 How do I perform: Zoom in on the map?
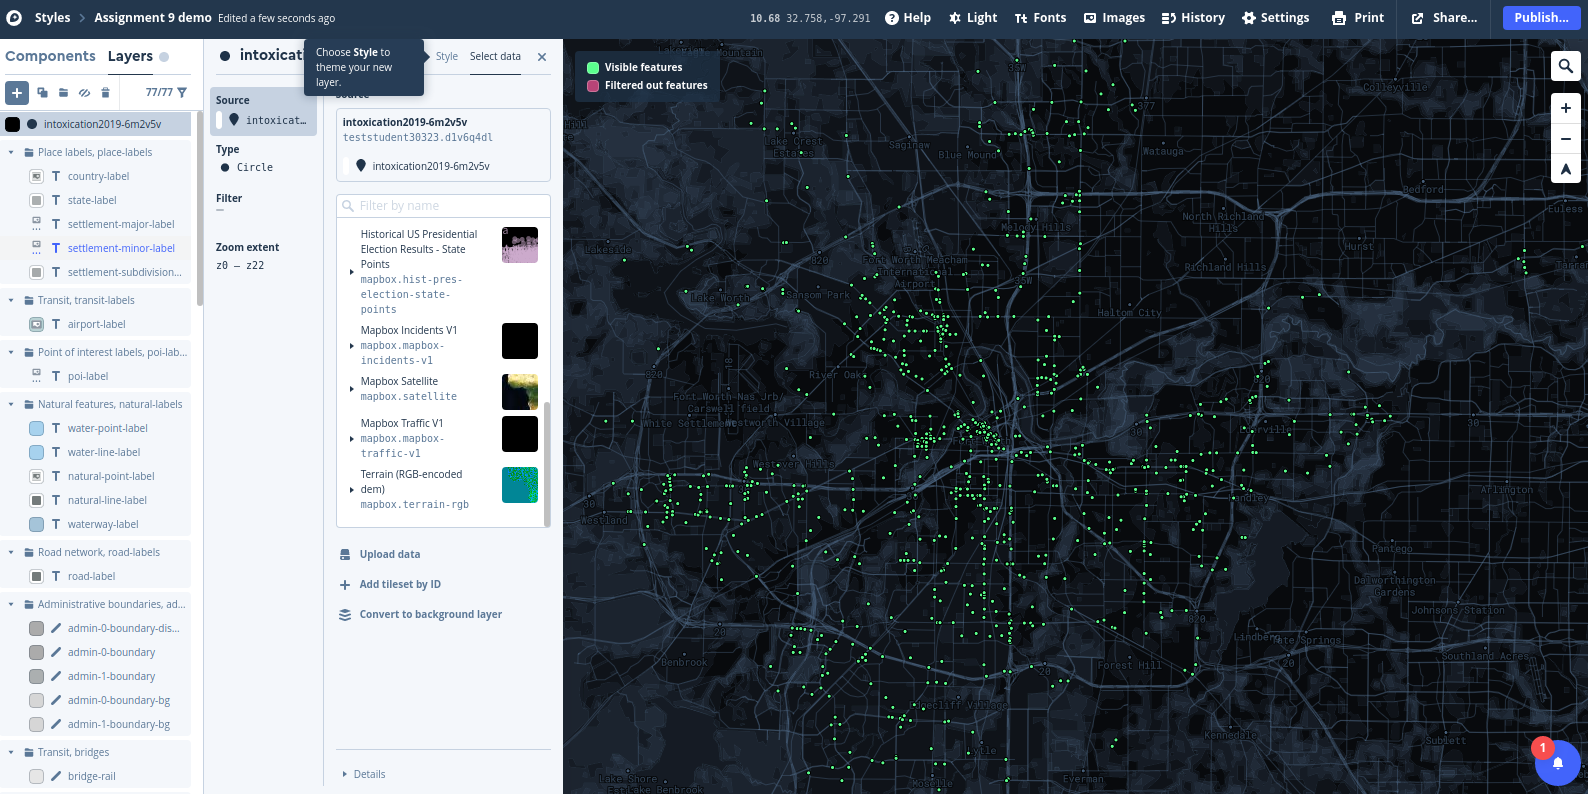pos(1566,108)
